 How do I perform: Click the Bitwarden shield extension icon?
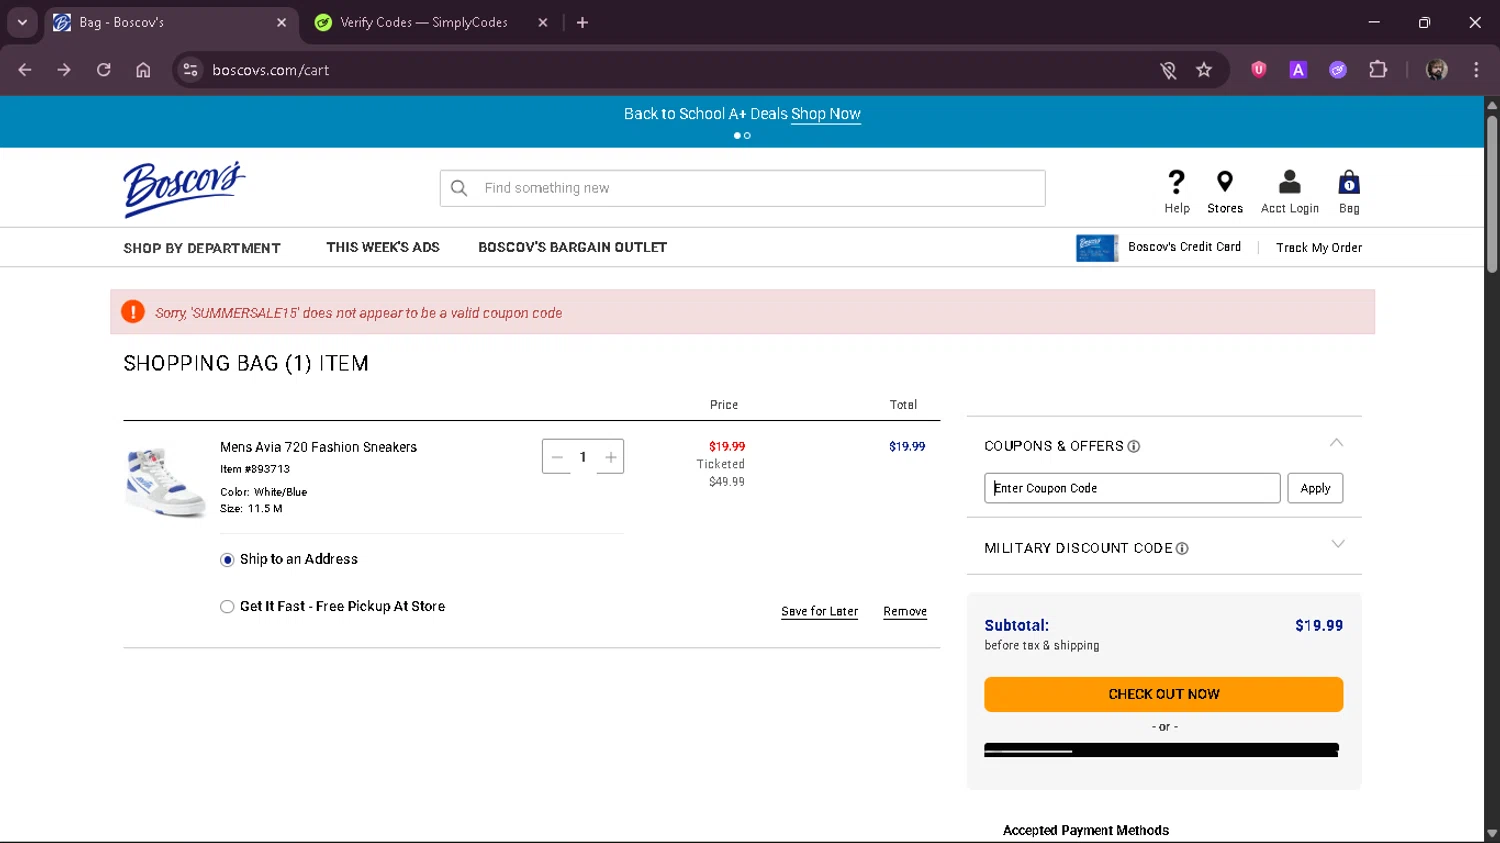point(1259,70)
